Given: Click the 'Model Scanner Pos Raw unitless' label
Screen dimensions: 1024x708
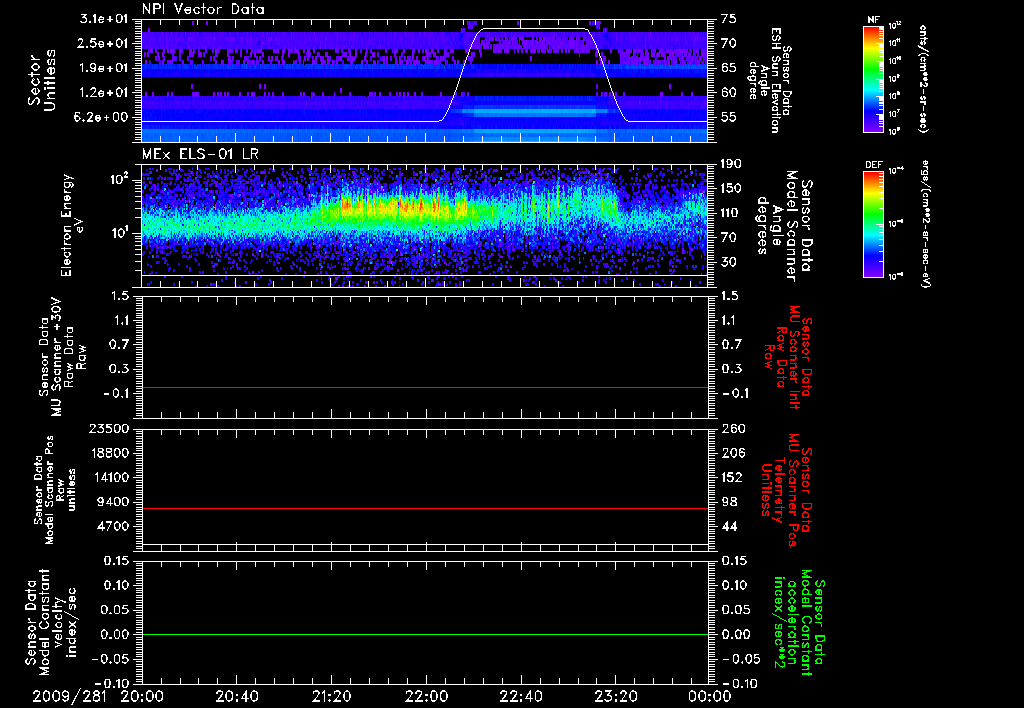Looking at the screenshot, I should coord(55,490).
